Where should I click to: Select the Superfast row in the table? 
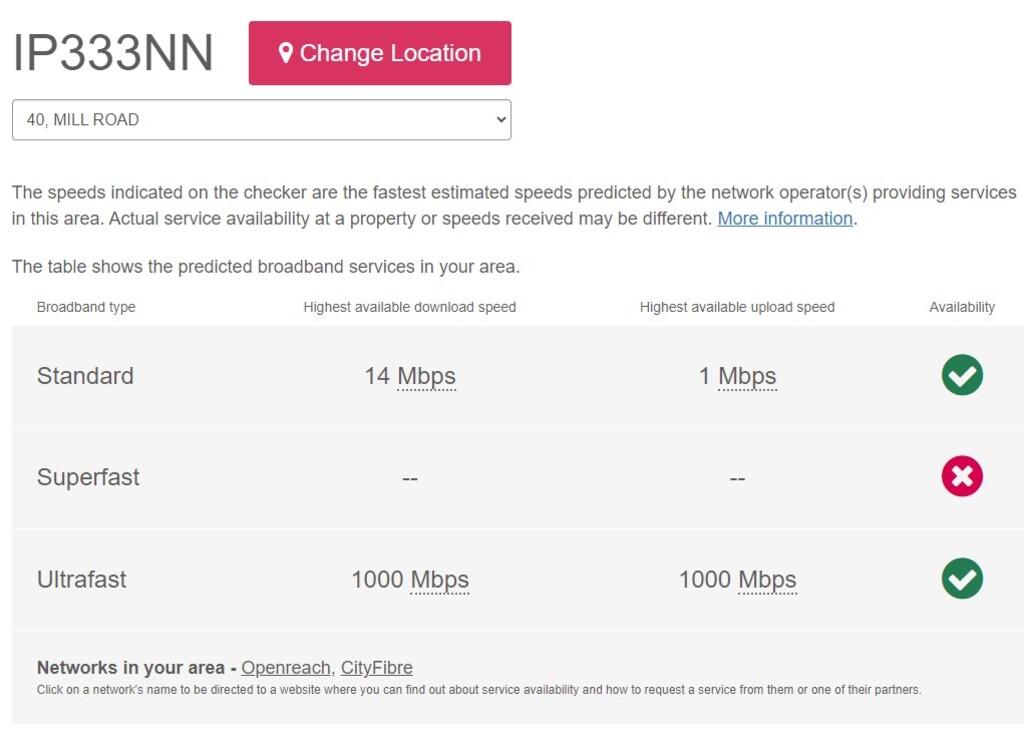point(512,477)
